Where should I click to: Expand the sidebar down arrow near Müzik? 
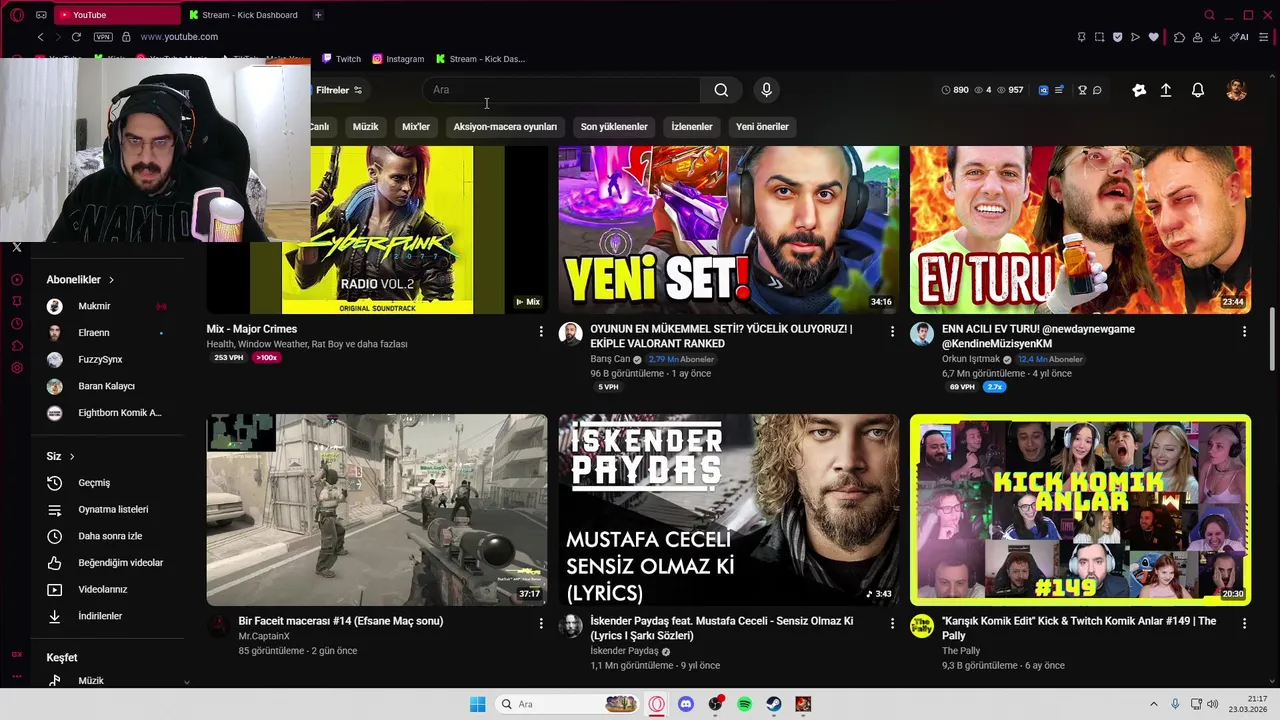pyautogui.click(x=186, y=682)
